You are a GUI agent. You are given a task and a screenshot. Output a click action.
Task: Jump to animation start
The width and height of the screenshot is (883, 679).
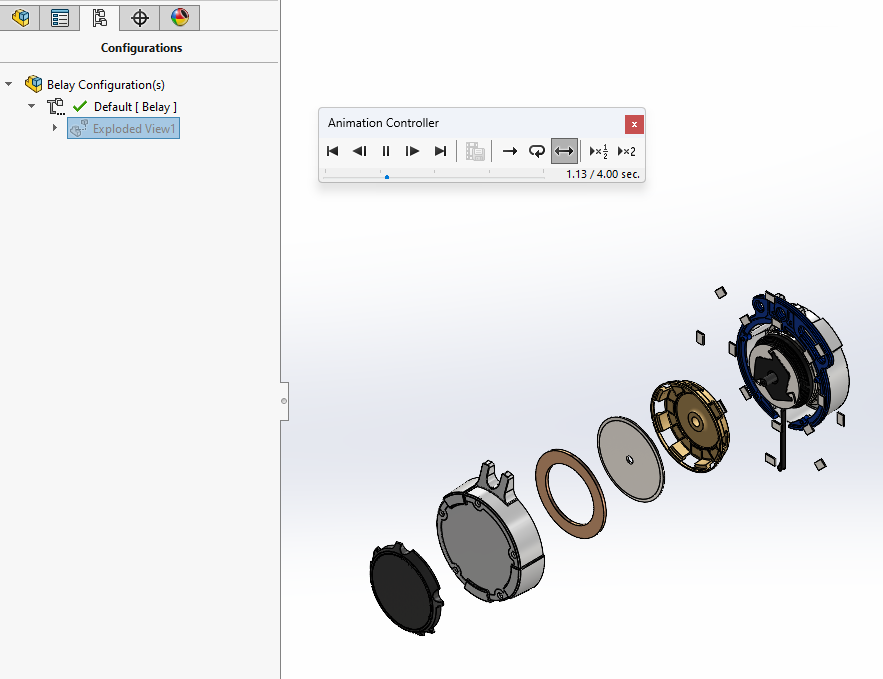coord(333,151)
